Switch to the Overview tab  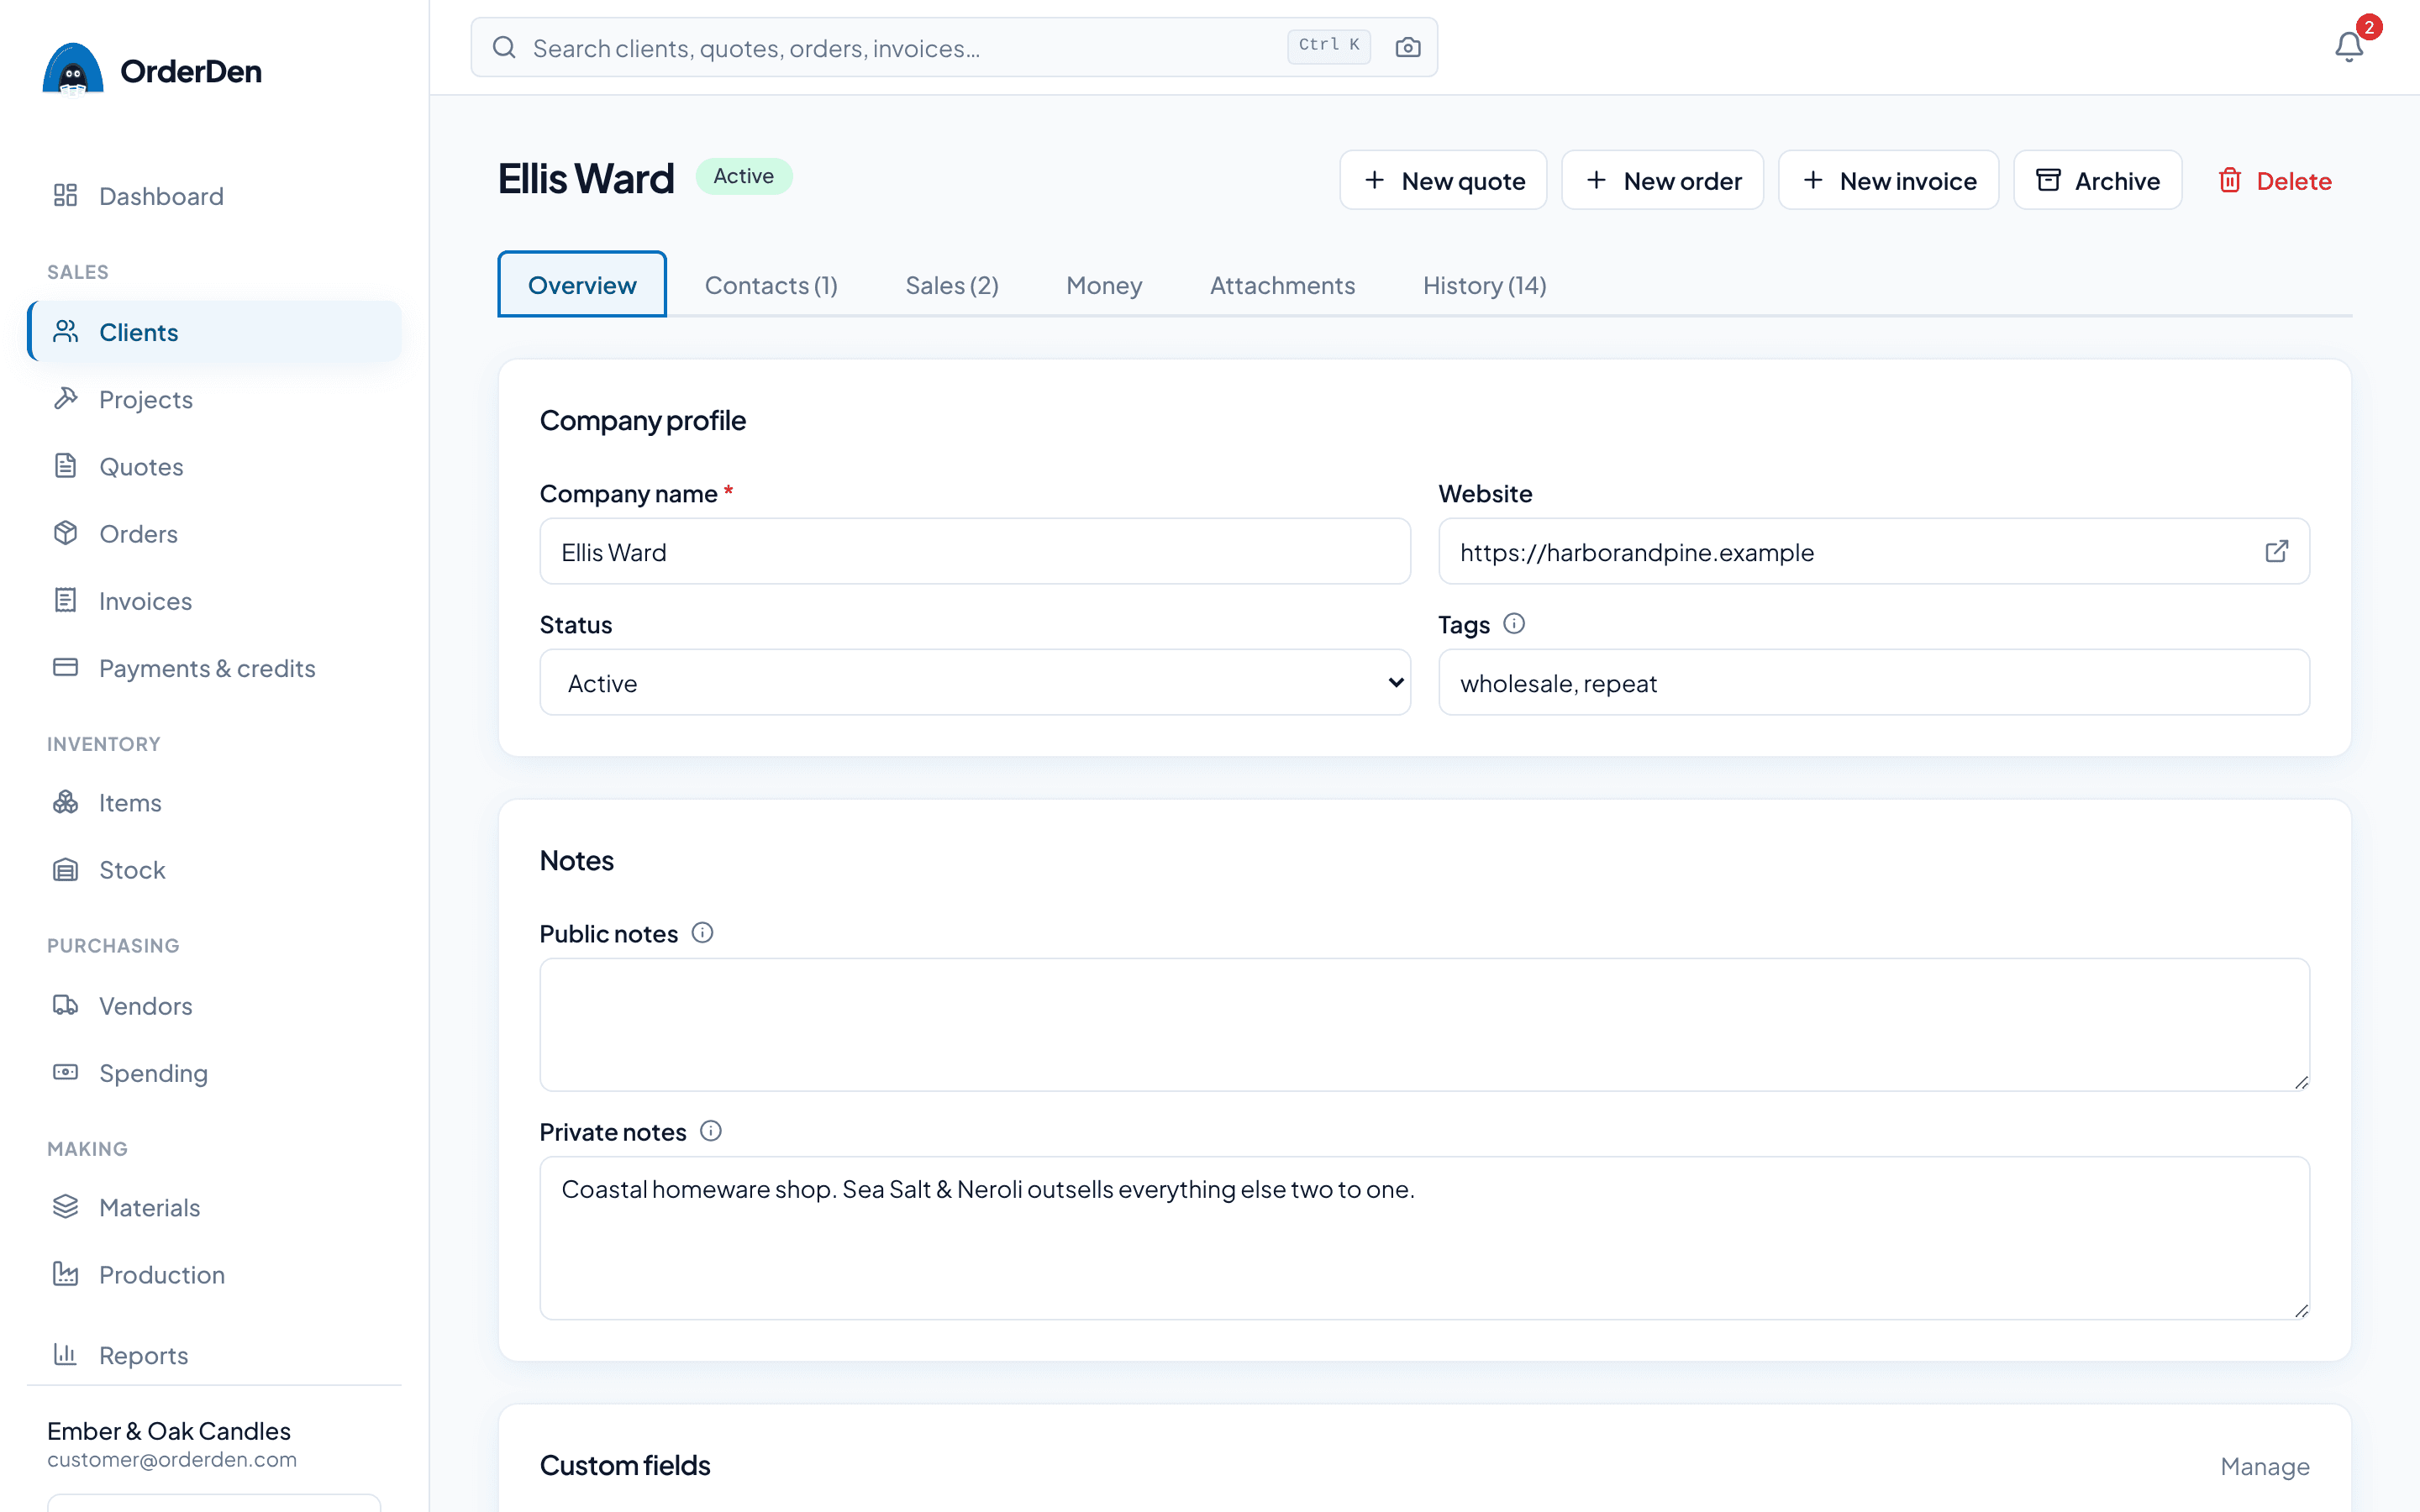[582, 285]
